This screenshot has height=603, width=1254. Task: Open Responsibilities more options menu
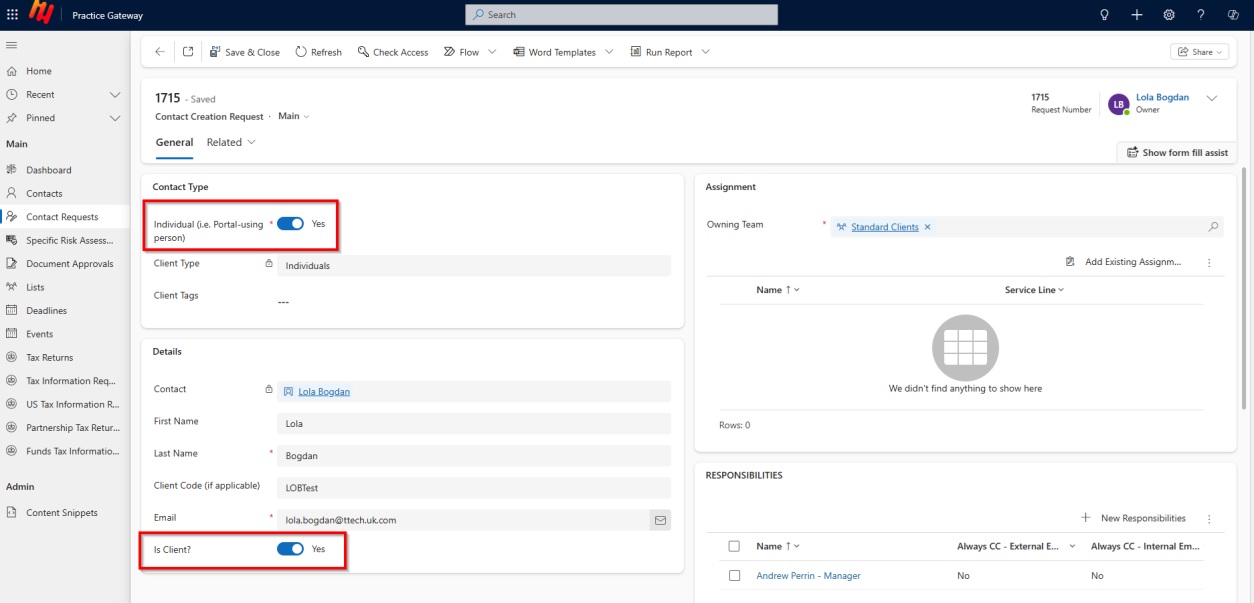pos(1209,519)
